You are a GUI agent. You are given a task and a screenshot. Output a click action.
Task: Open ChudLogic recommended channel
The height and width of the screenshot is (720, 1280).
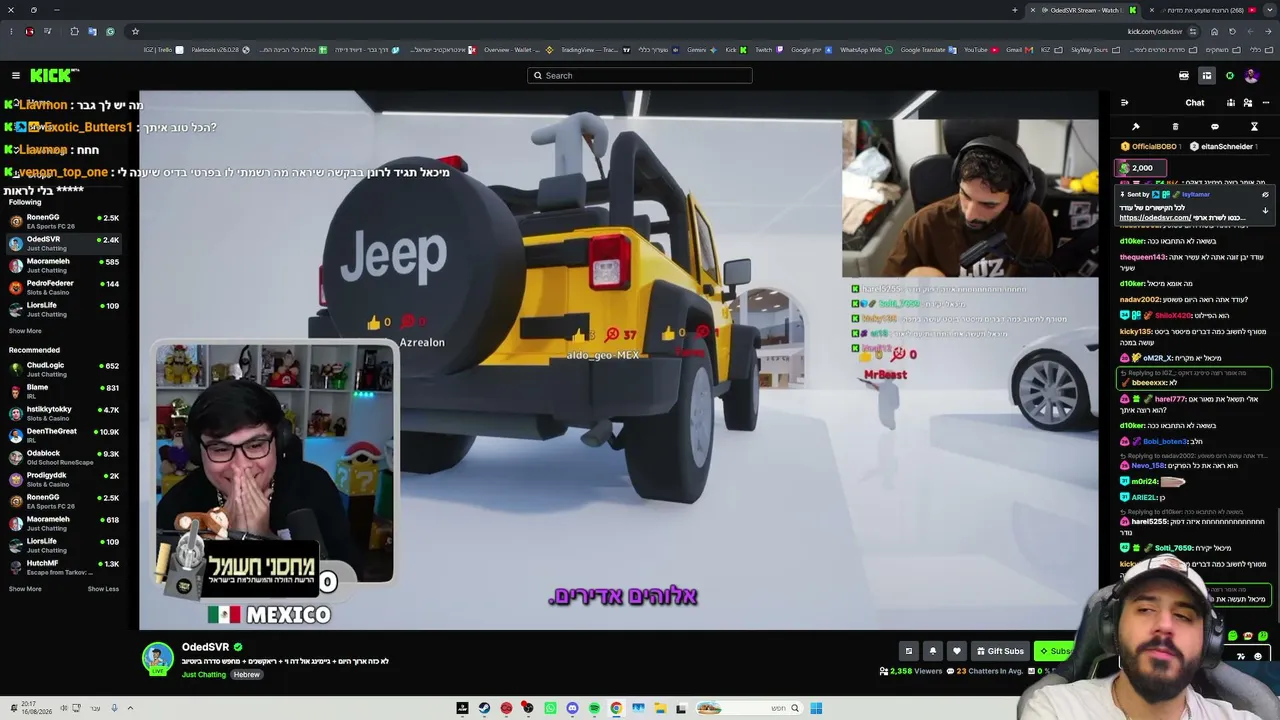click(64, 369)
